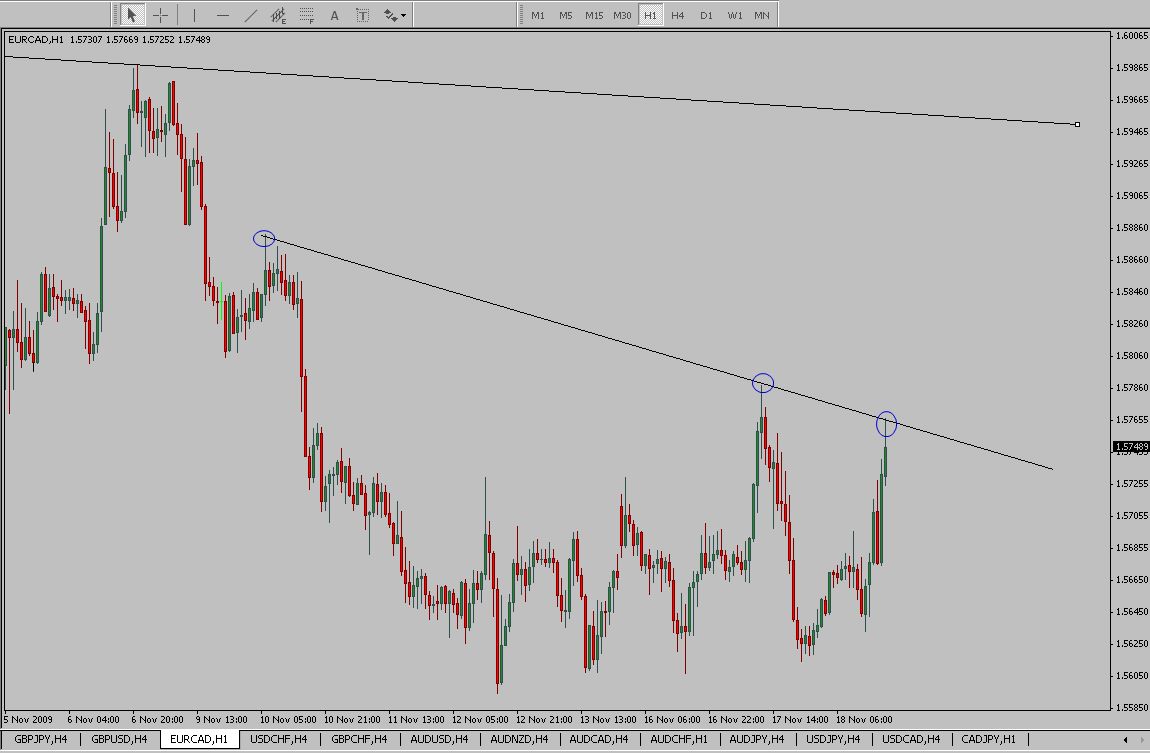Viewport: 1150px width, 753px height.
Task: Select the vertical line drawing tool
Action: point(194,15)
